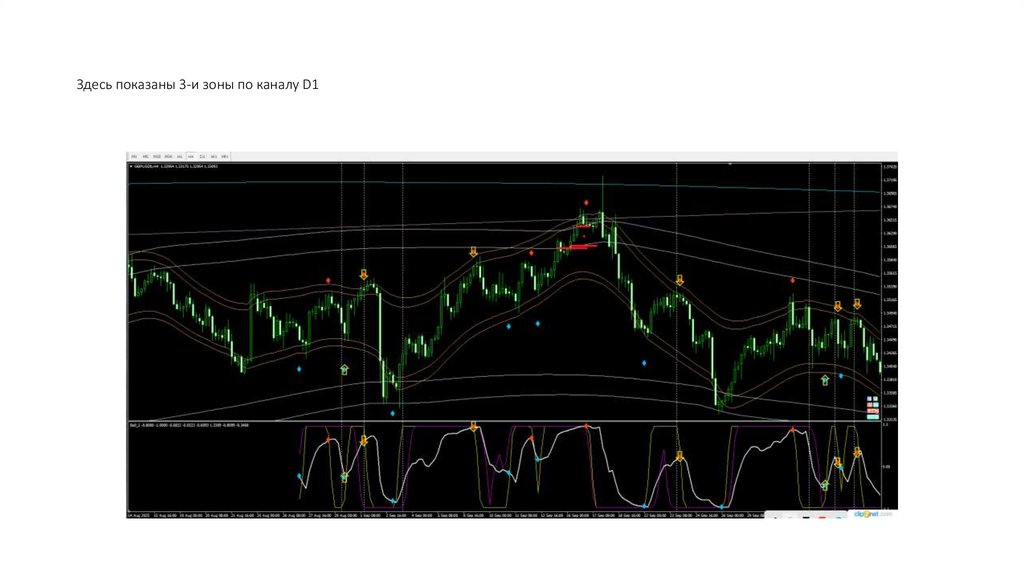This screenshot has width=1024, height=574.
Task: Switch chart to the M5 timeframe tab
Action: coord(146,157)
